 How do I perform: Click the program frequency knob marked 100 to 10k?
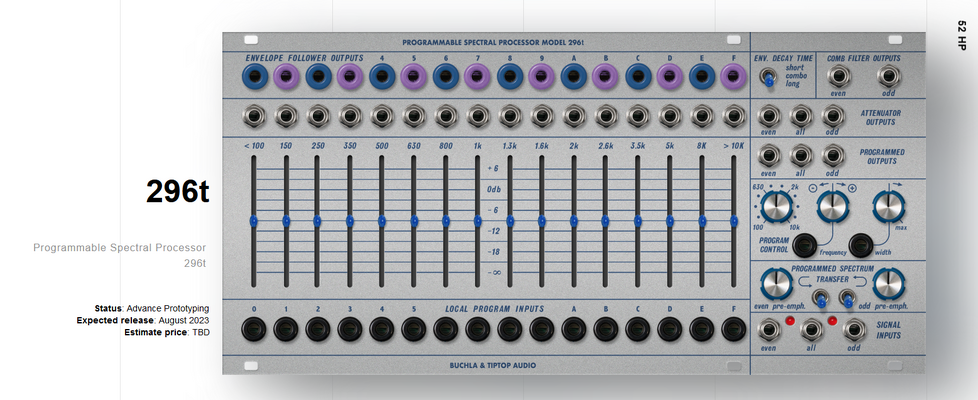point(777,207)
